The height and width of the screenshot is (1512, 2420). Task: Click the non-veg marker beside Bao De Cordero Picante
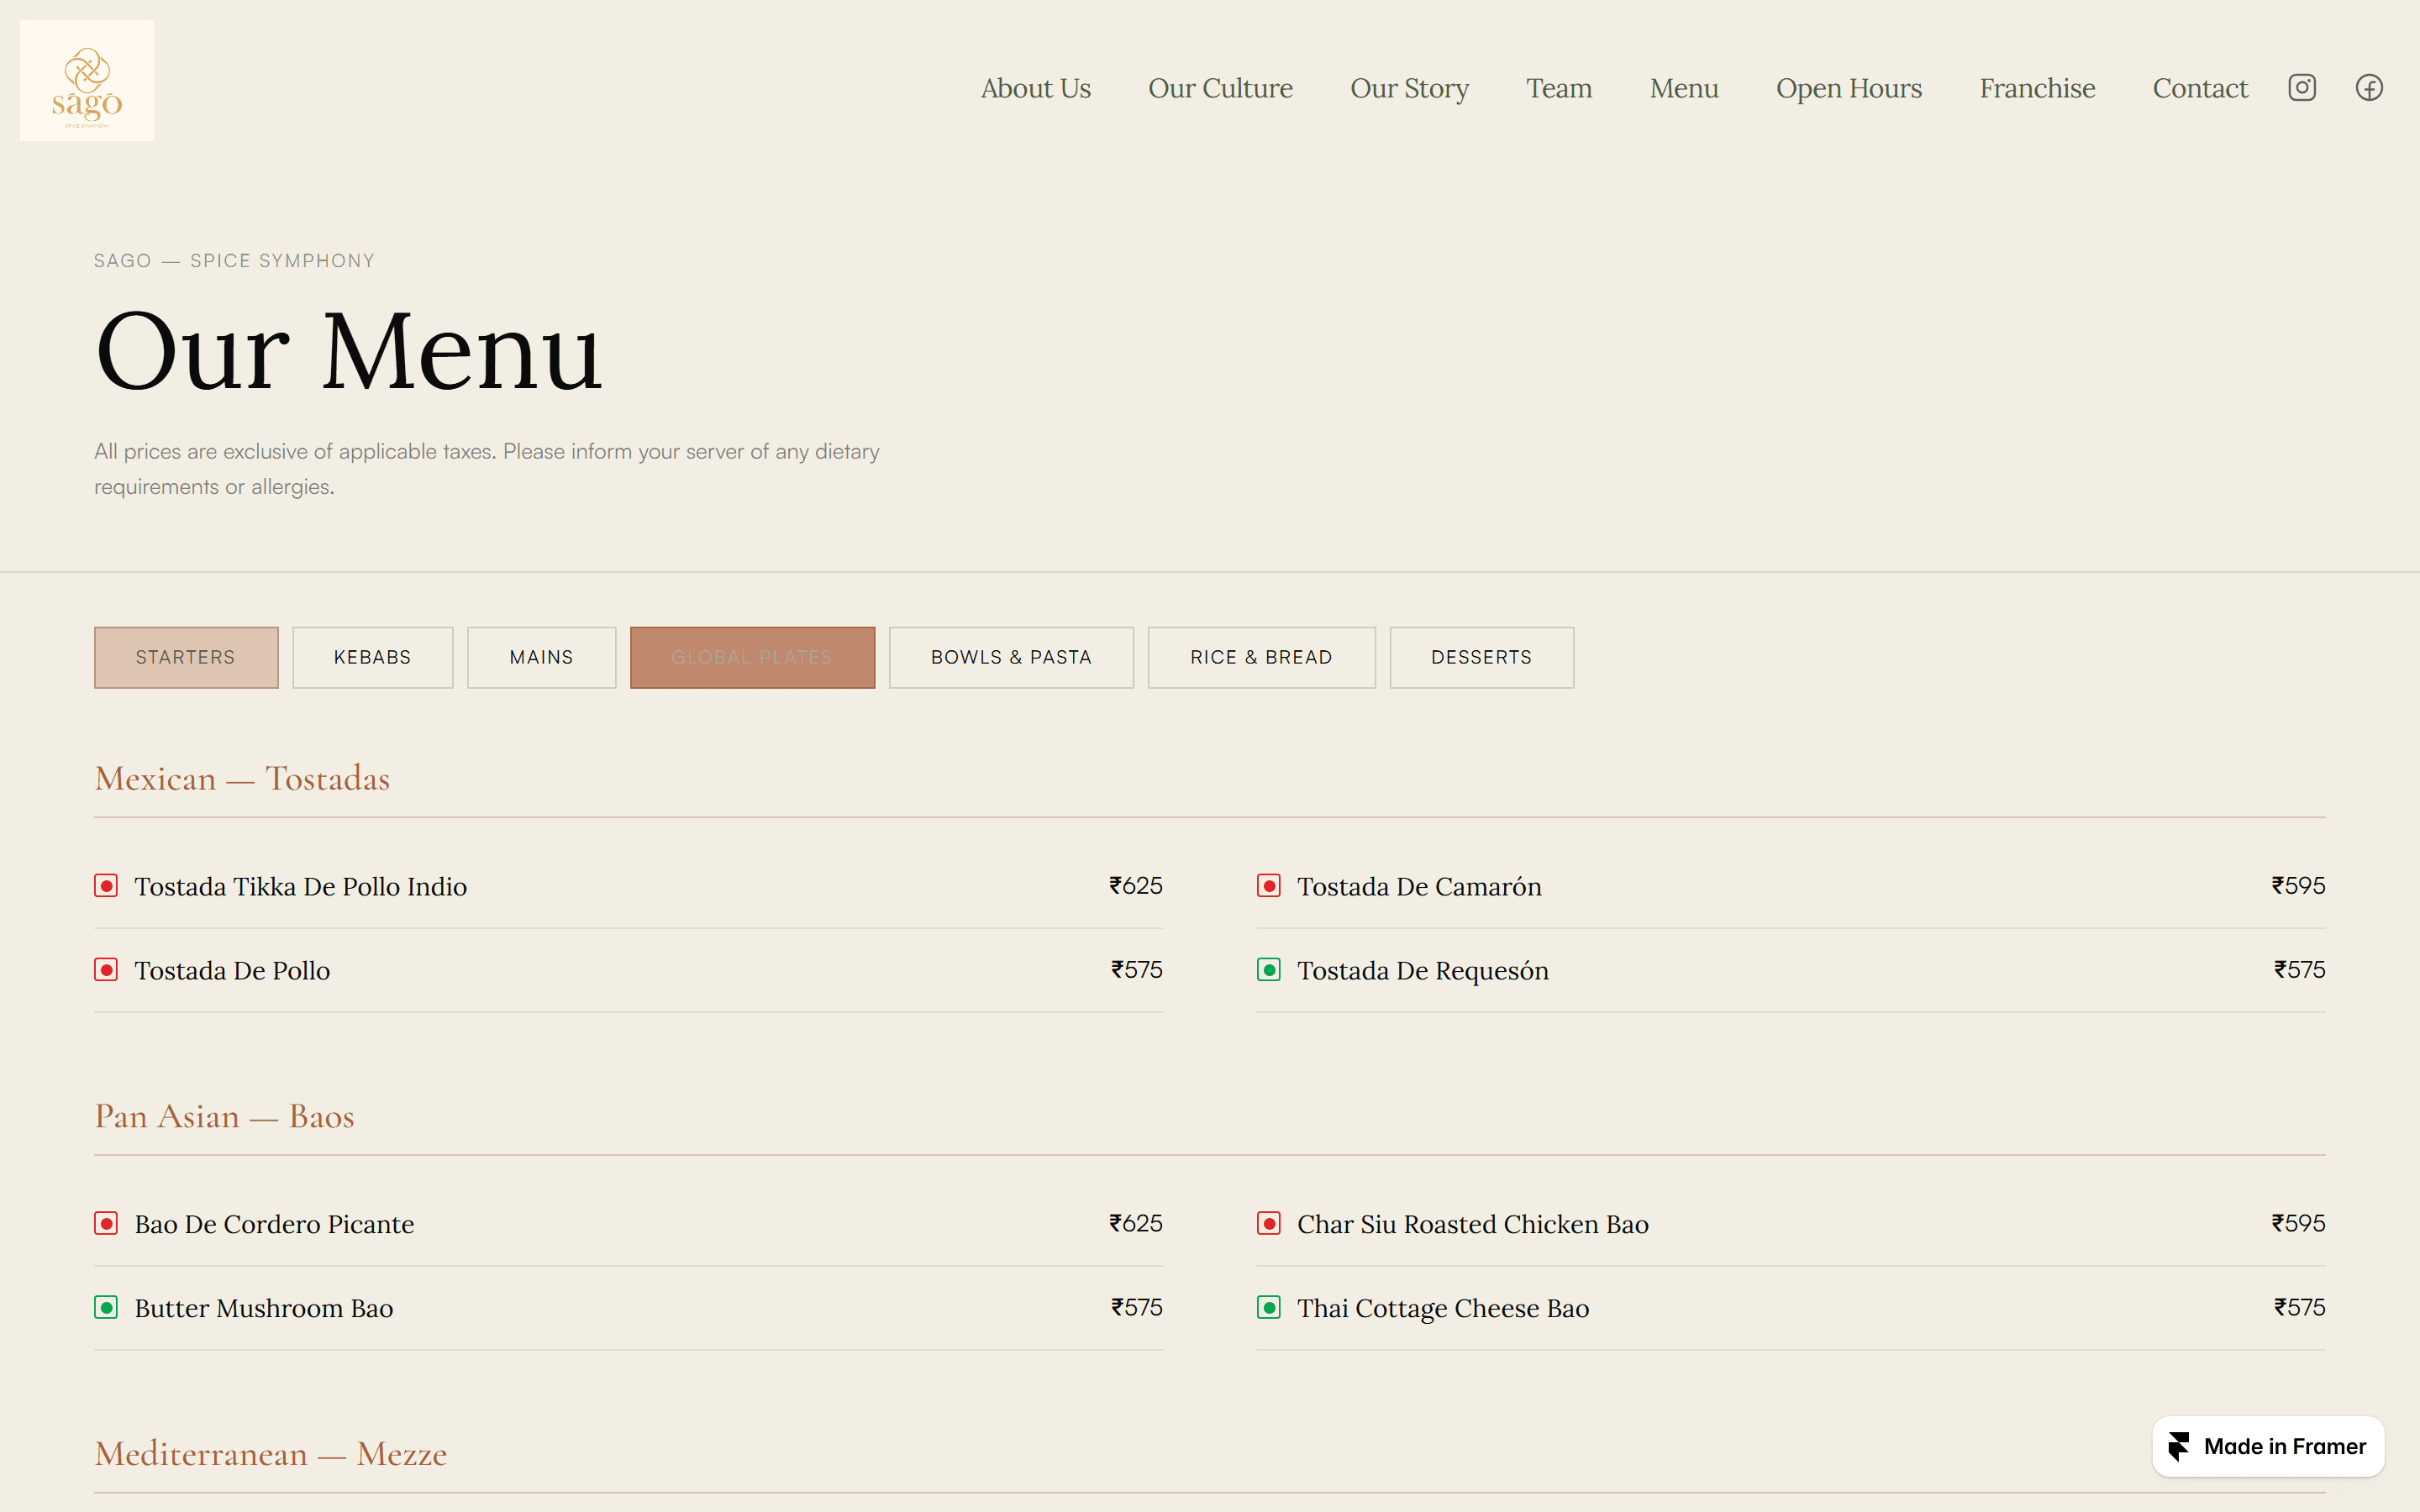(x=106, y=1223)
